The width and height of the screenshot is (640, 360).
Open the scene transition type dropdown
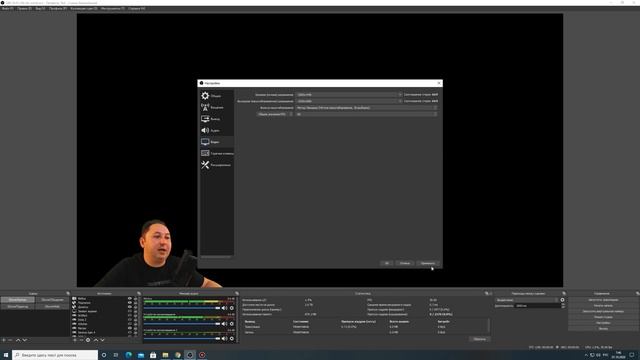(526, 300)
